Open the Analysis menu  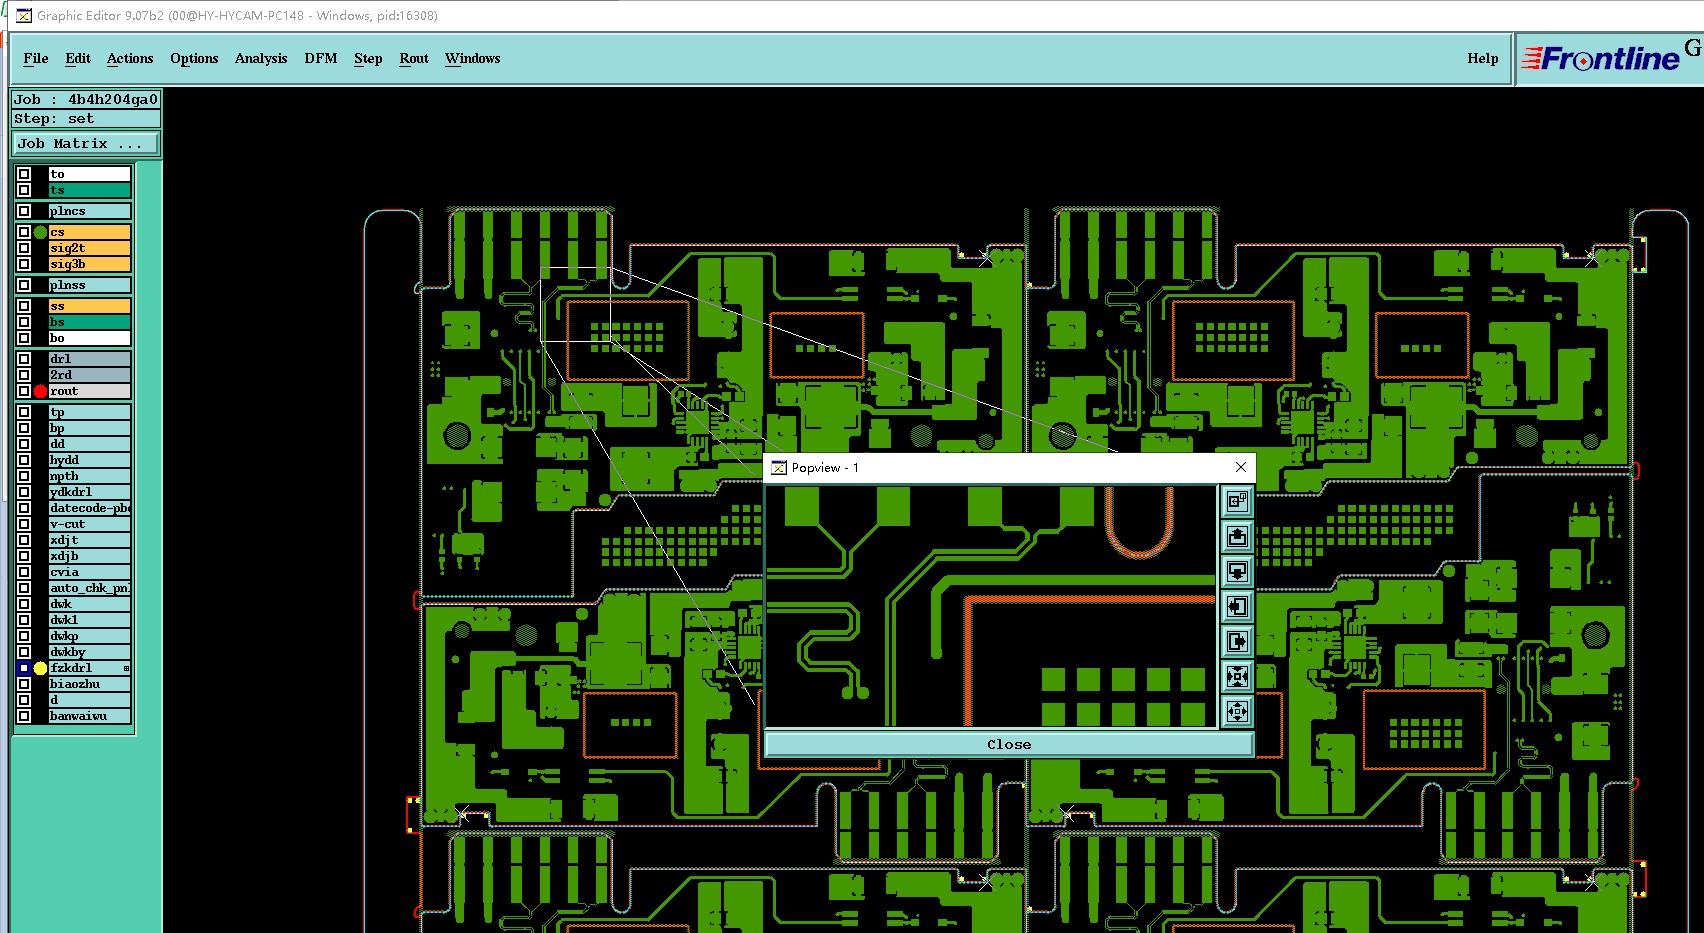tap(261, 58)
